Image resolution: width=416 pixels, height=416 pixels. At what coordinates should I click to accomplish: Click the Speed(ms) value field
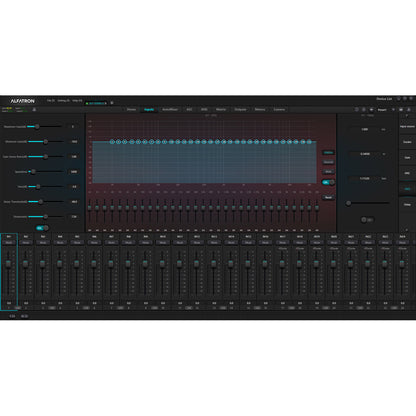[x=74, y=172]
